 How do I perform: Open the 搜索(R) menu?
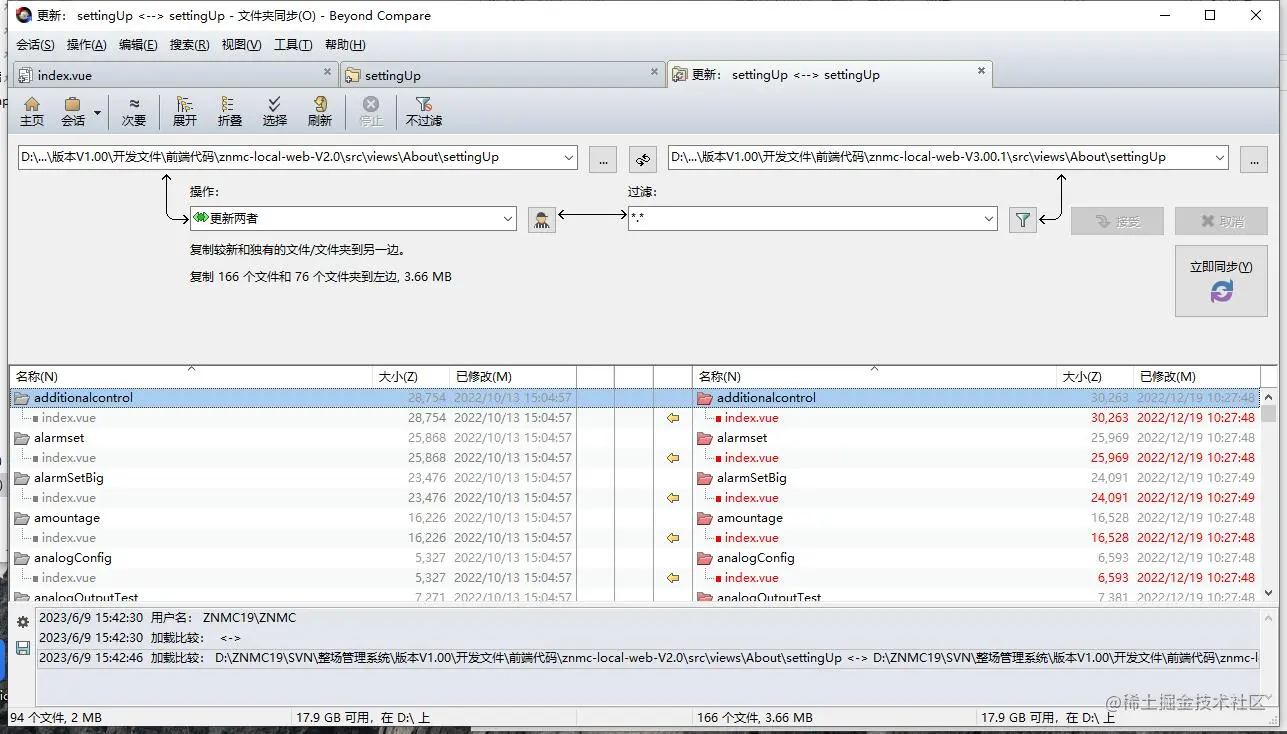tap(189, 45)
